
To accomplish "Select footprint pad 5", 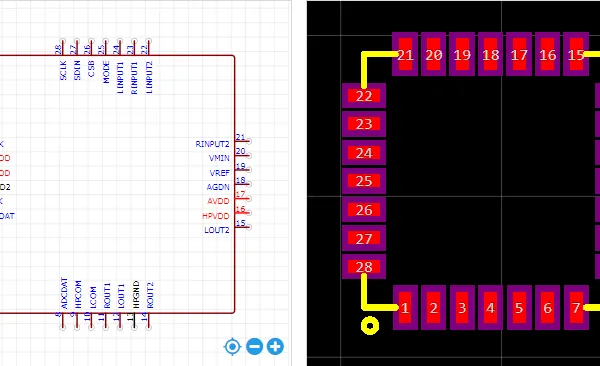I will click(x=519, y=307).
